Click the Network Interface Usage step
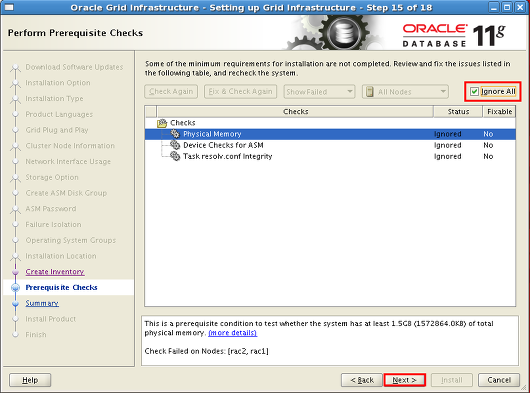 point(68,162)
